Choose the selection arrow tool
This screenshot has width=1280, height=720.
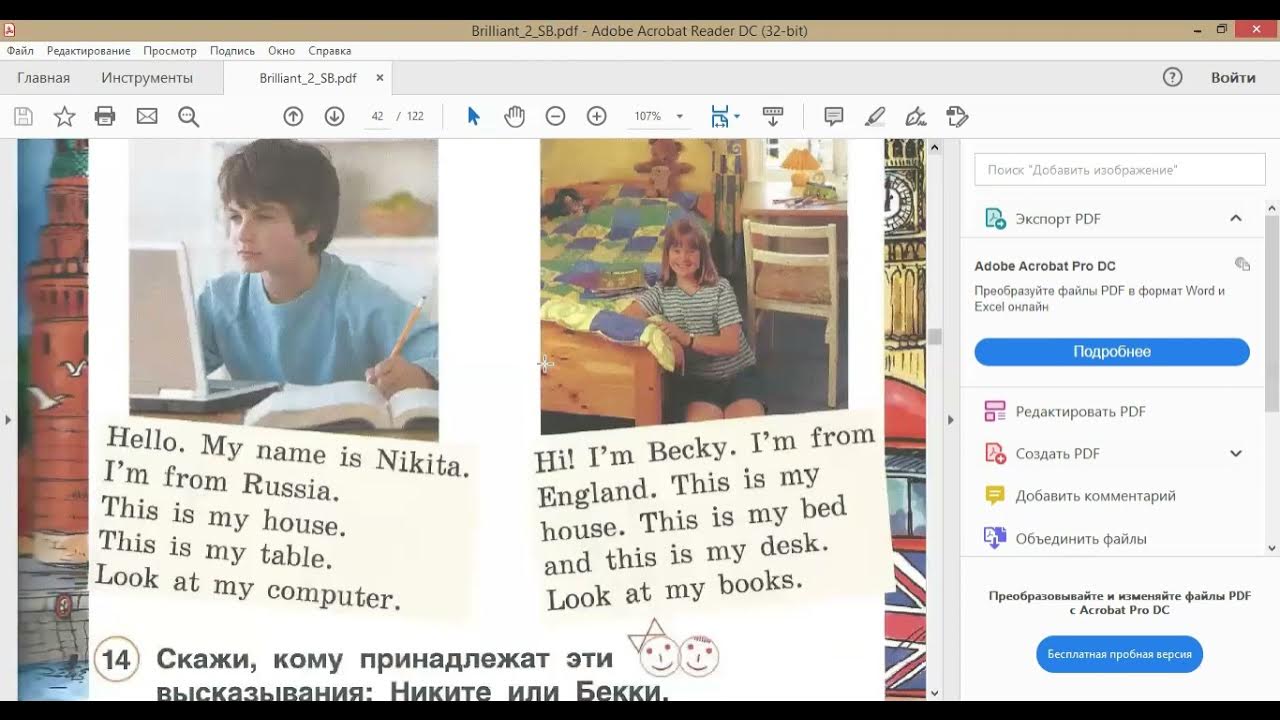[x=473, y=117]
